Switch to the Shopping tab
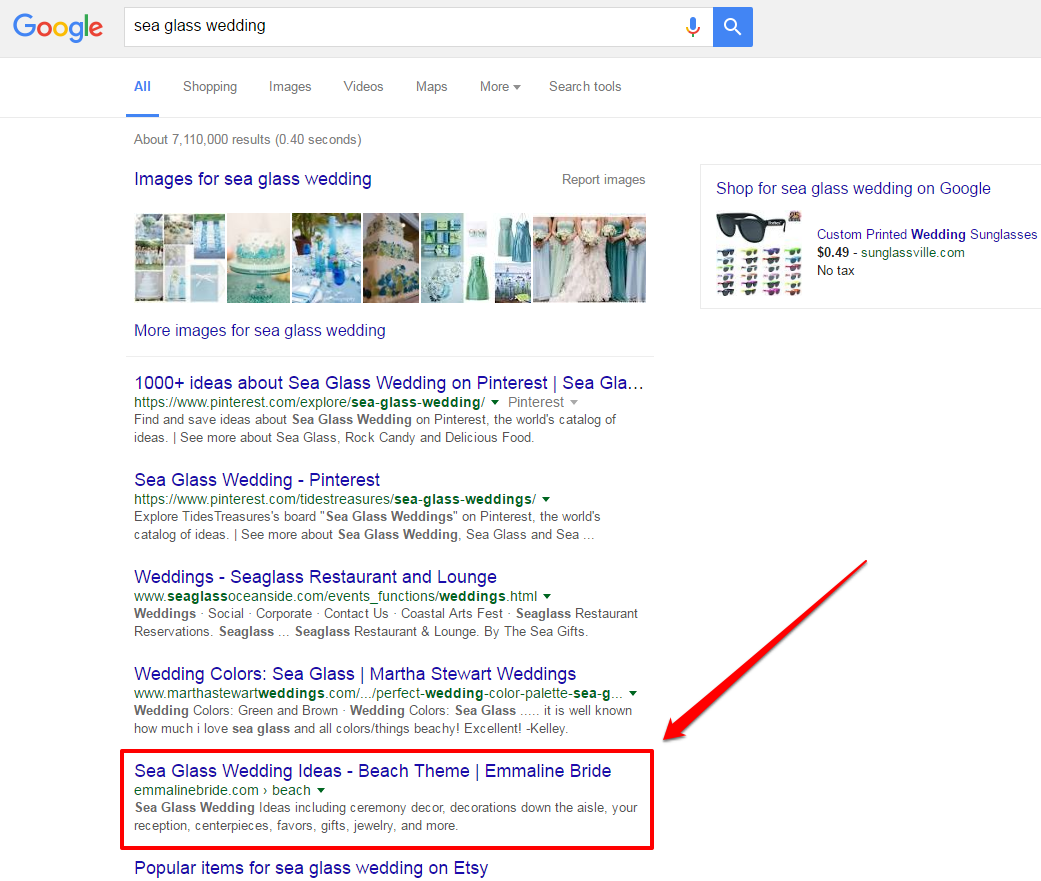 click(210, 87)
